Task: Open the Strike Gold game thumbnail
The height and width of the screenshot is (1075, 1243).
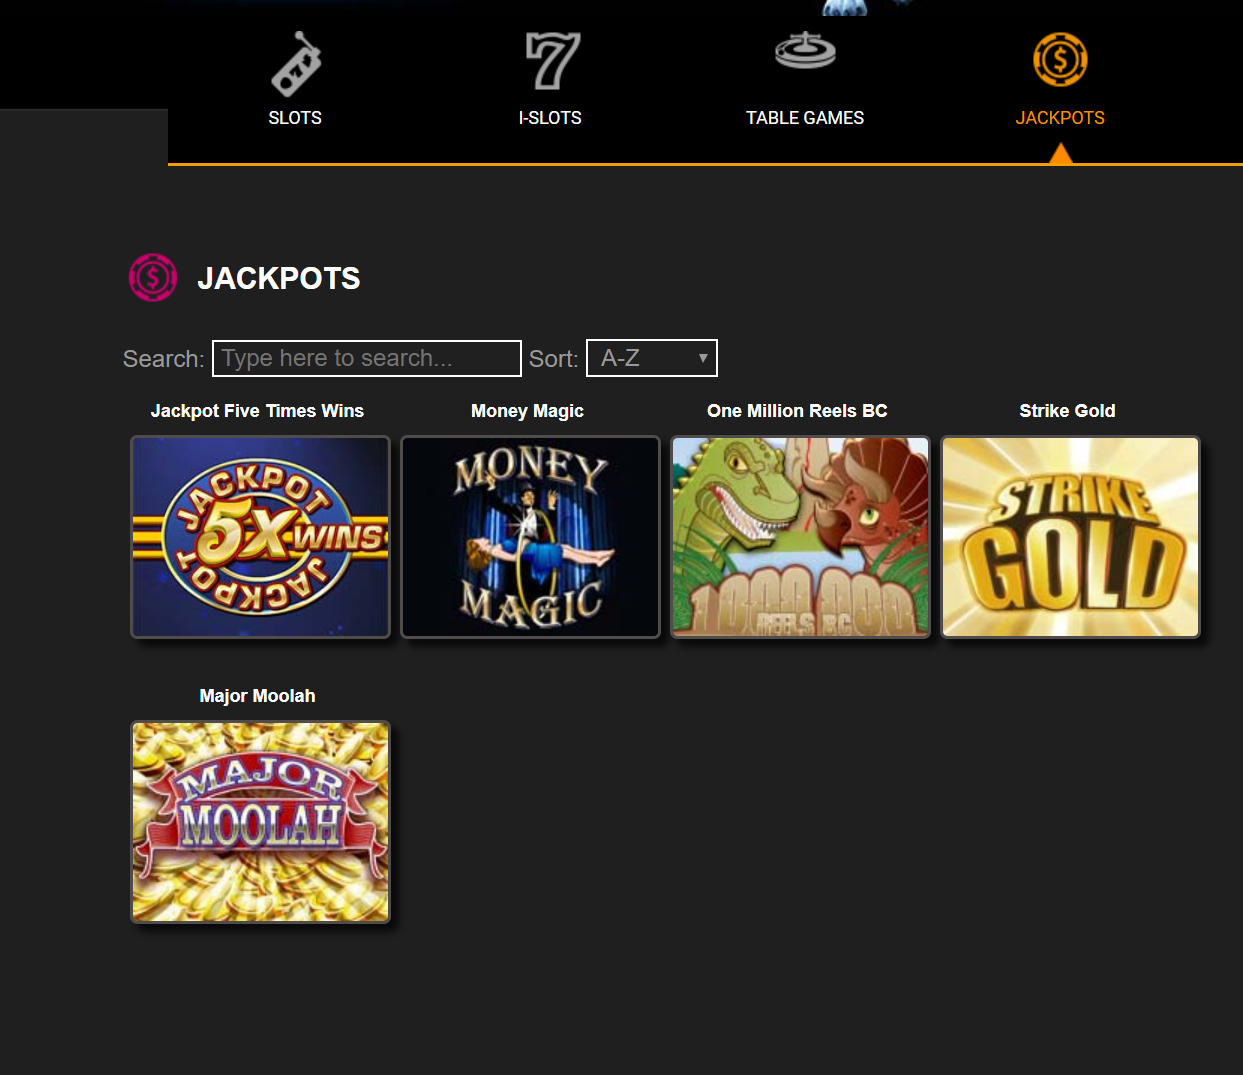Action: coord(1070,537)
